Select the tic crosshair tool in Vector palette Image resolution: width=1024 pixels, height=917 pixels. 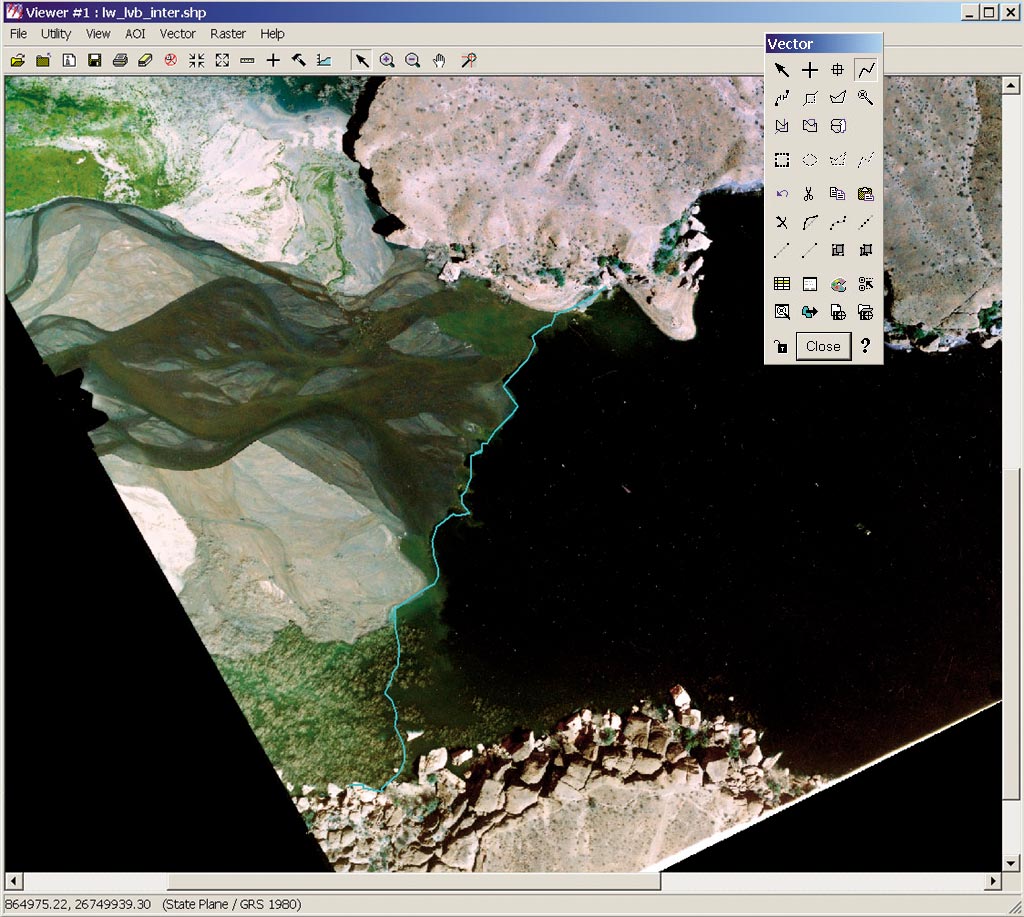[837, 70]
